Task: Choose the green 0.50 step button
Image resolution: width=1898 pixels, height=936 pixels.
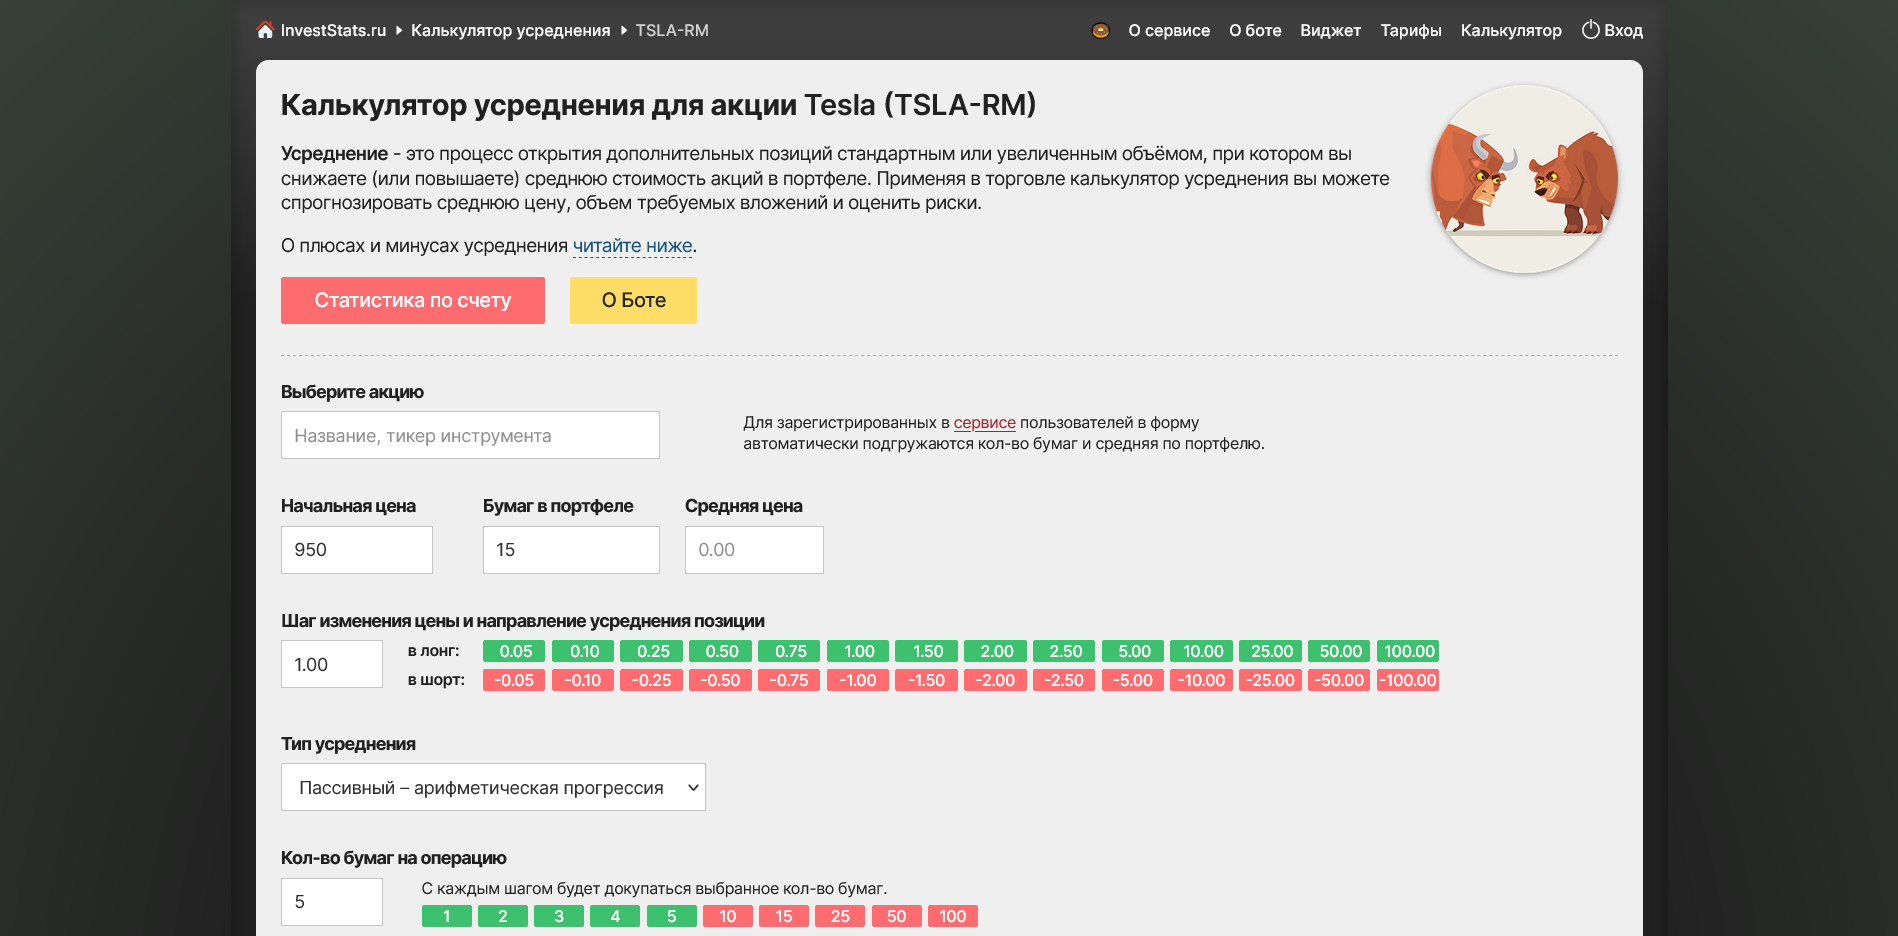Action: point(721,651)
